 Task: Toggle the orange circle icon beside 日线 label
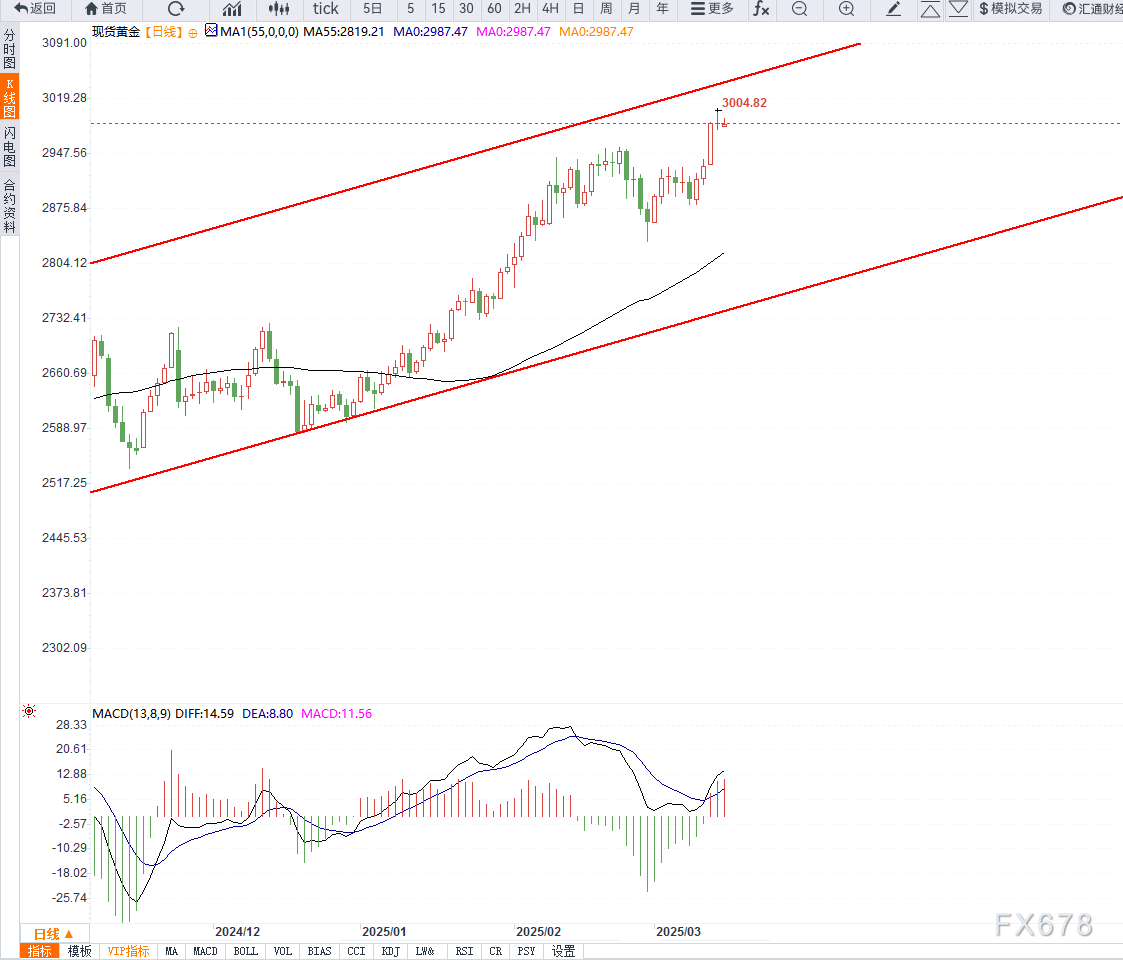(x=192, y=32)
